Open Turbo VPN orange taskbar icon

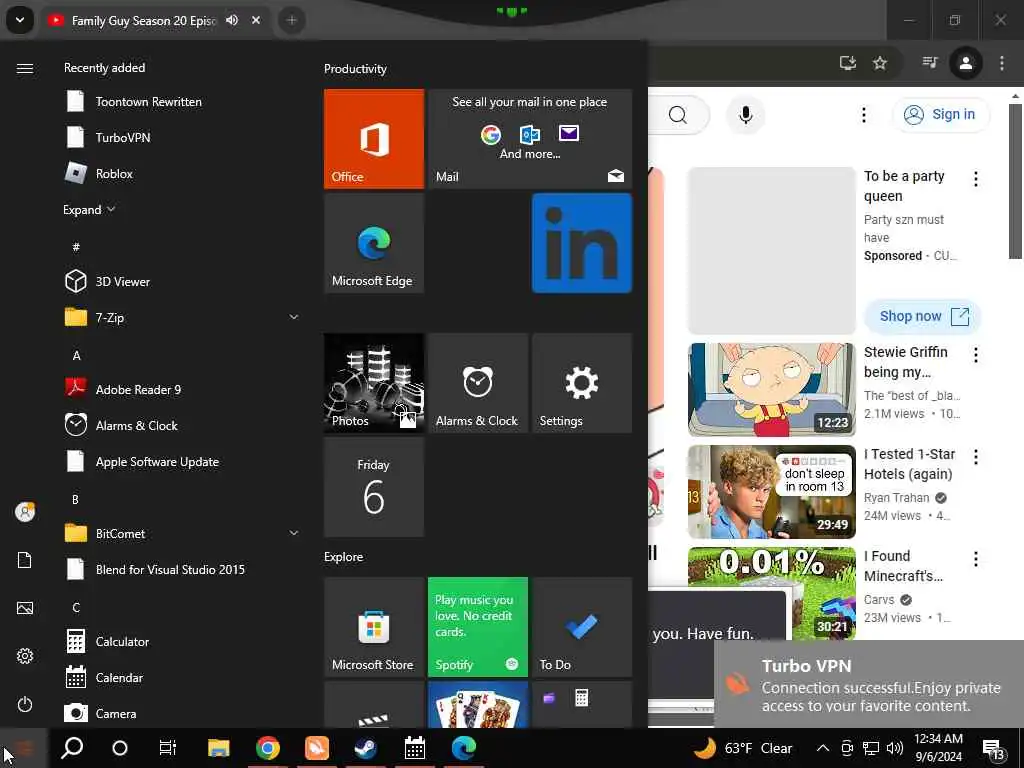[x=317, y=748]
